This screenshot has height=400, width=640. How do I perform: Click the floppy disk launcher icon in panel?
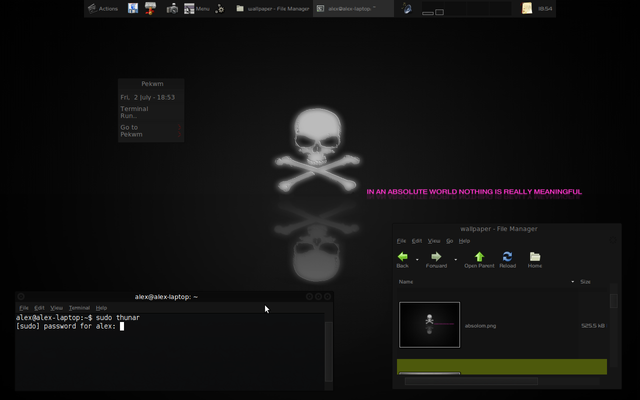click(x=133, y=8)
